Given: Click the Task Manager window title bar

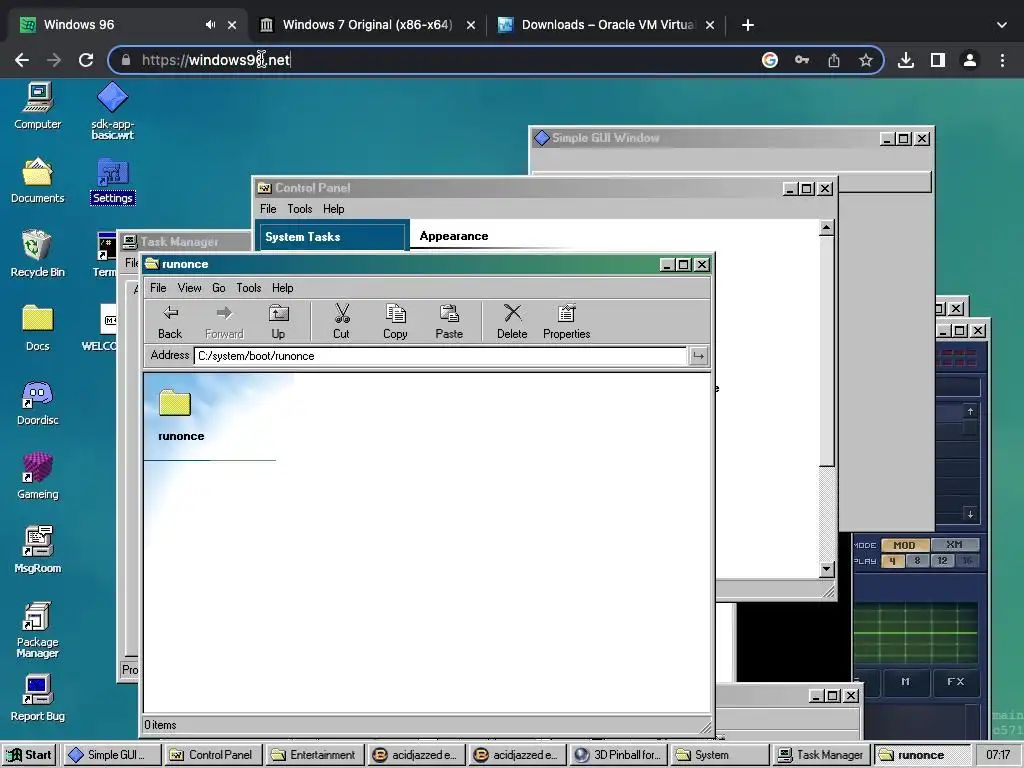Looking at the screenshot, I should click(185, 242).
